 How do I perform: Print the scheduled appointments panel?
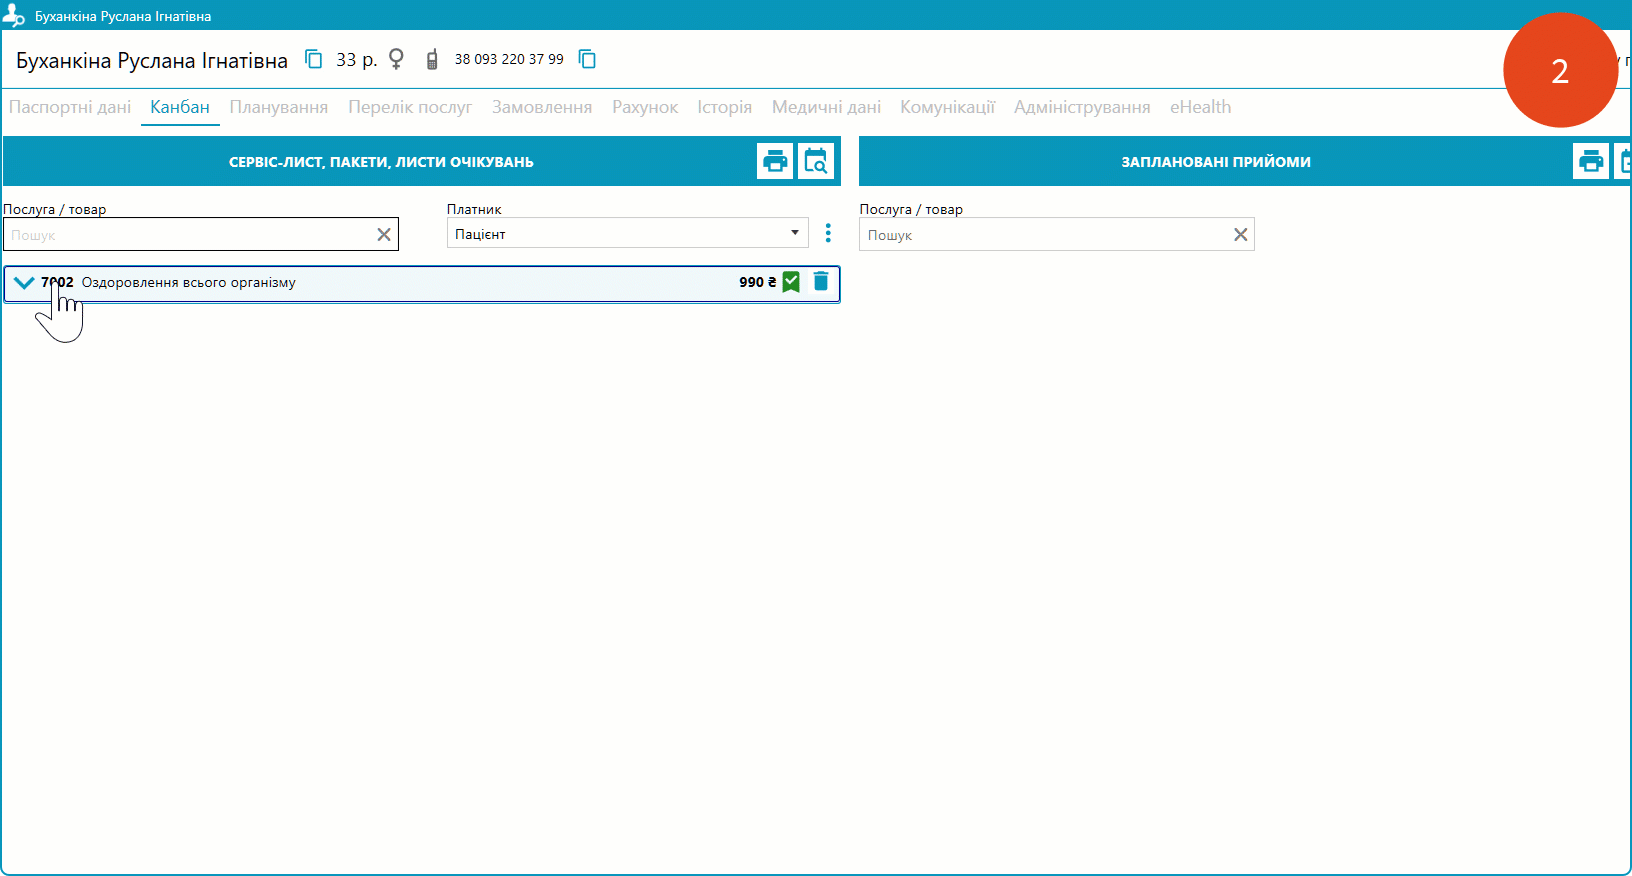1590,161
